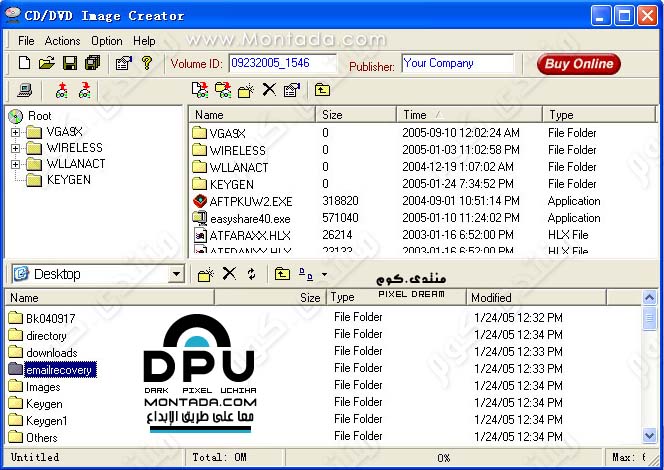
Task: Click the computer icon in second toolbar
Action: click(x=25, y=91)
